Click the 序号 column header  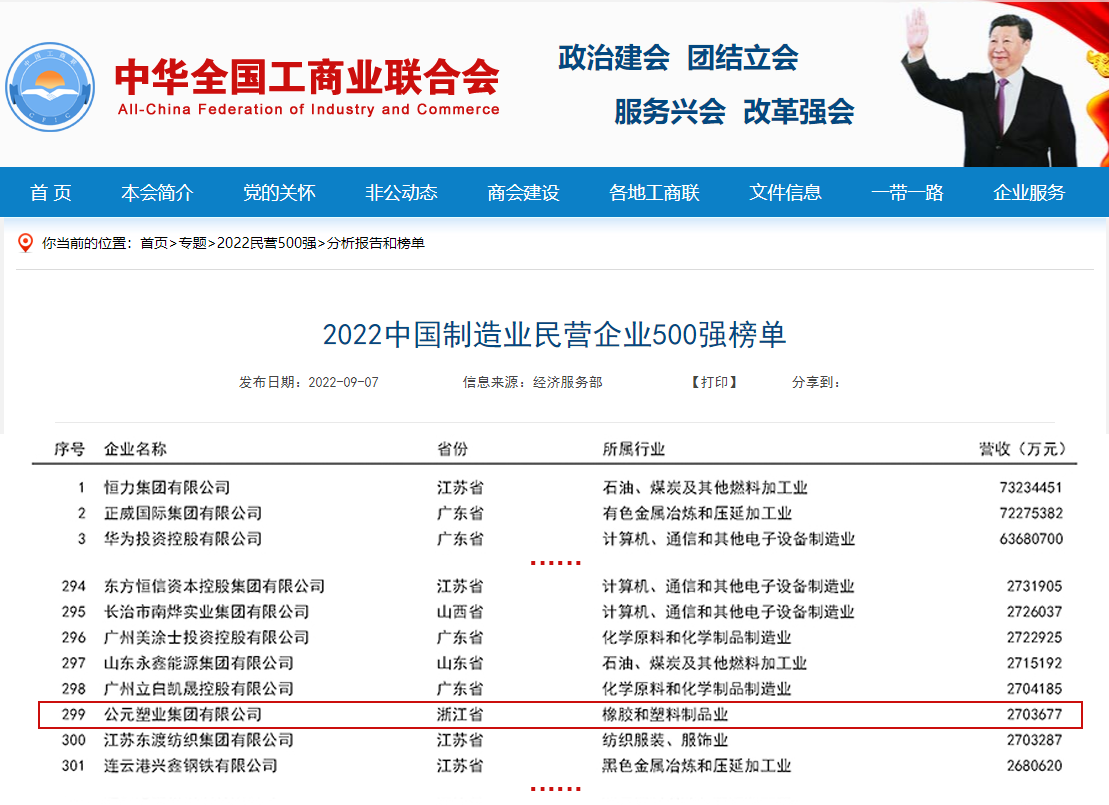click(69, 449)
